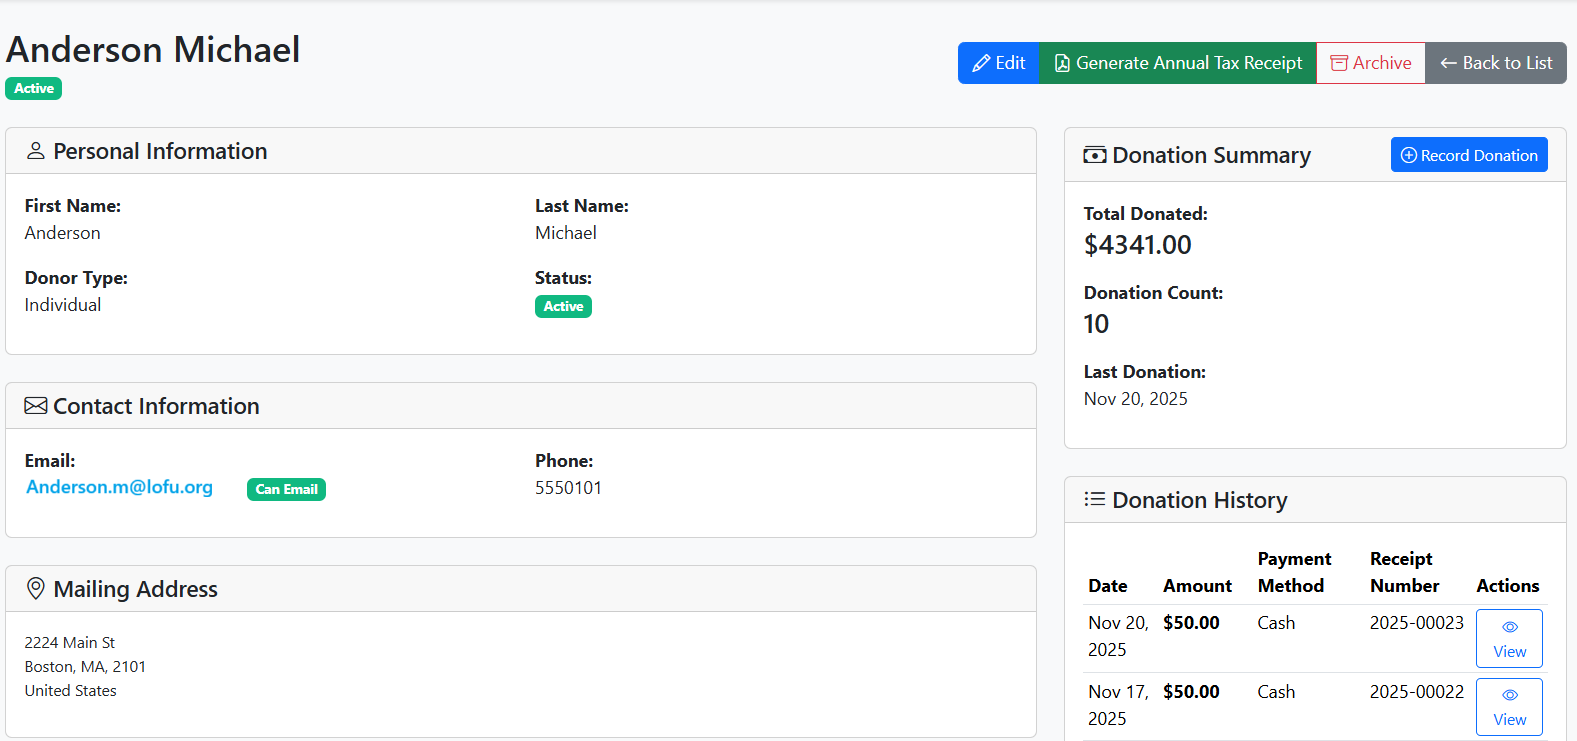
Task: Click first name value Anderson
Action: tap(62, 233)
